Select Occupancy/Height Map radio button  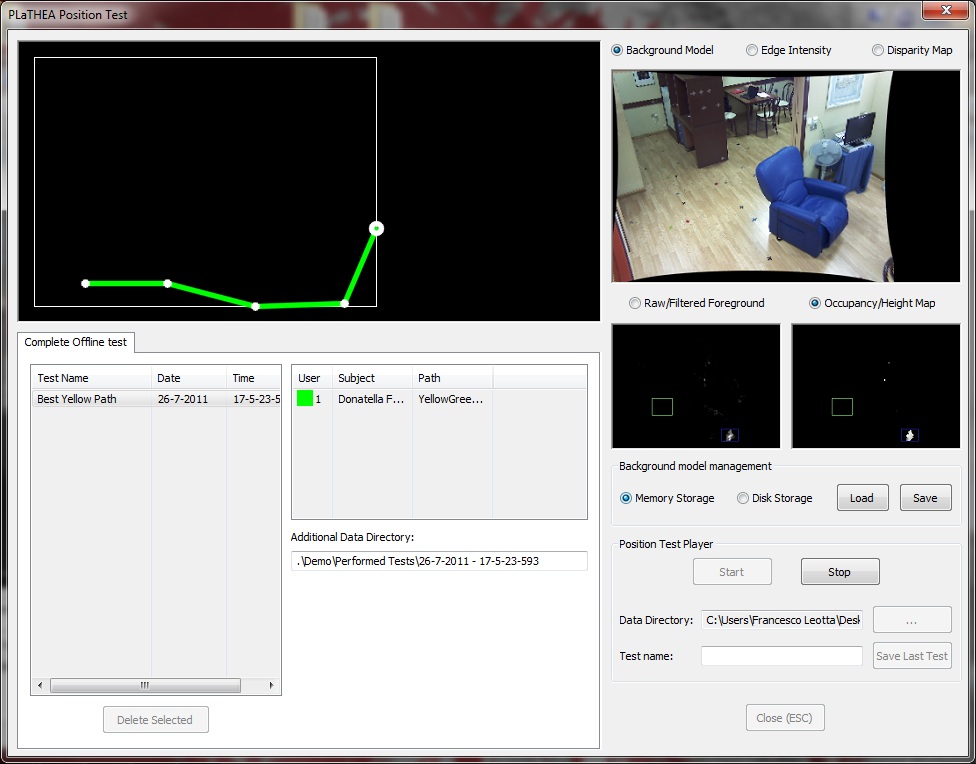coord(815,303)
